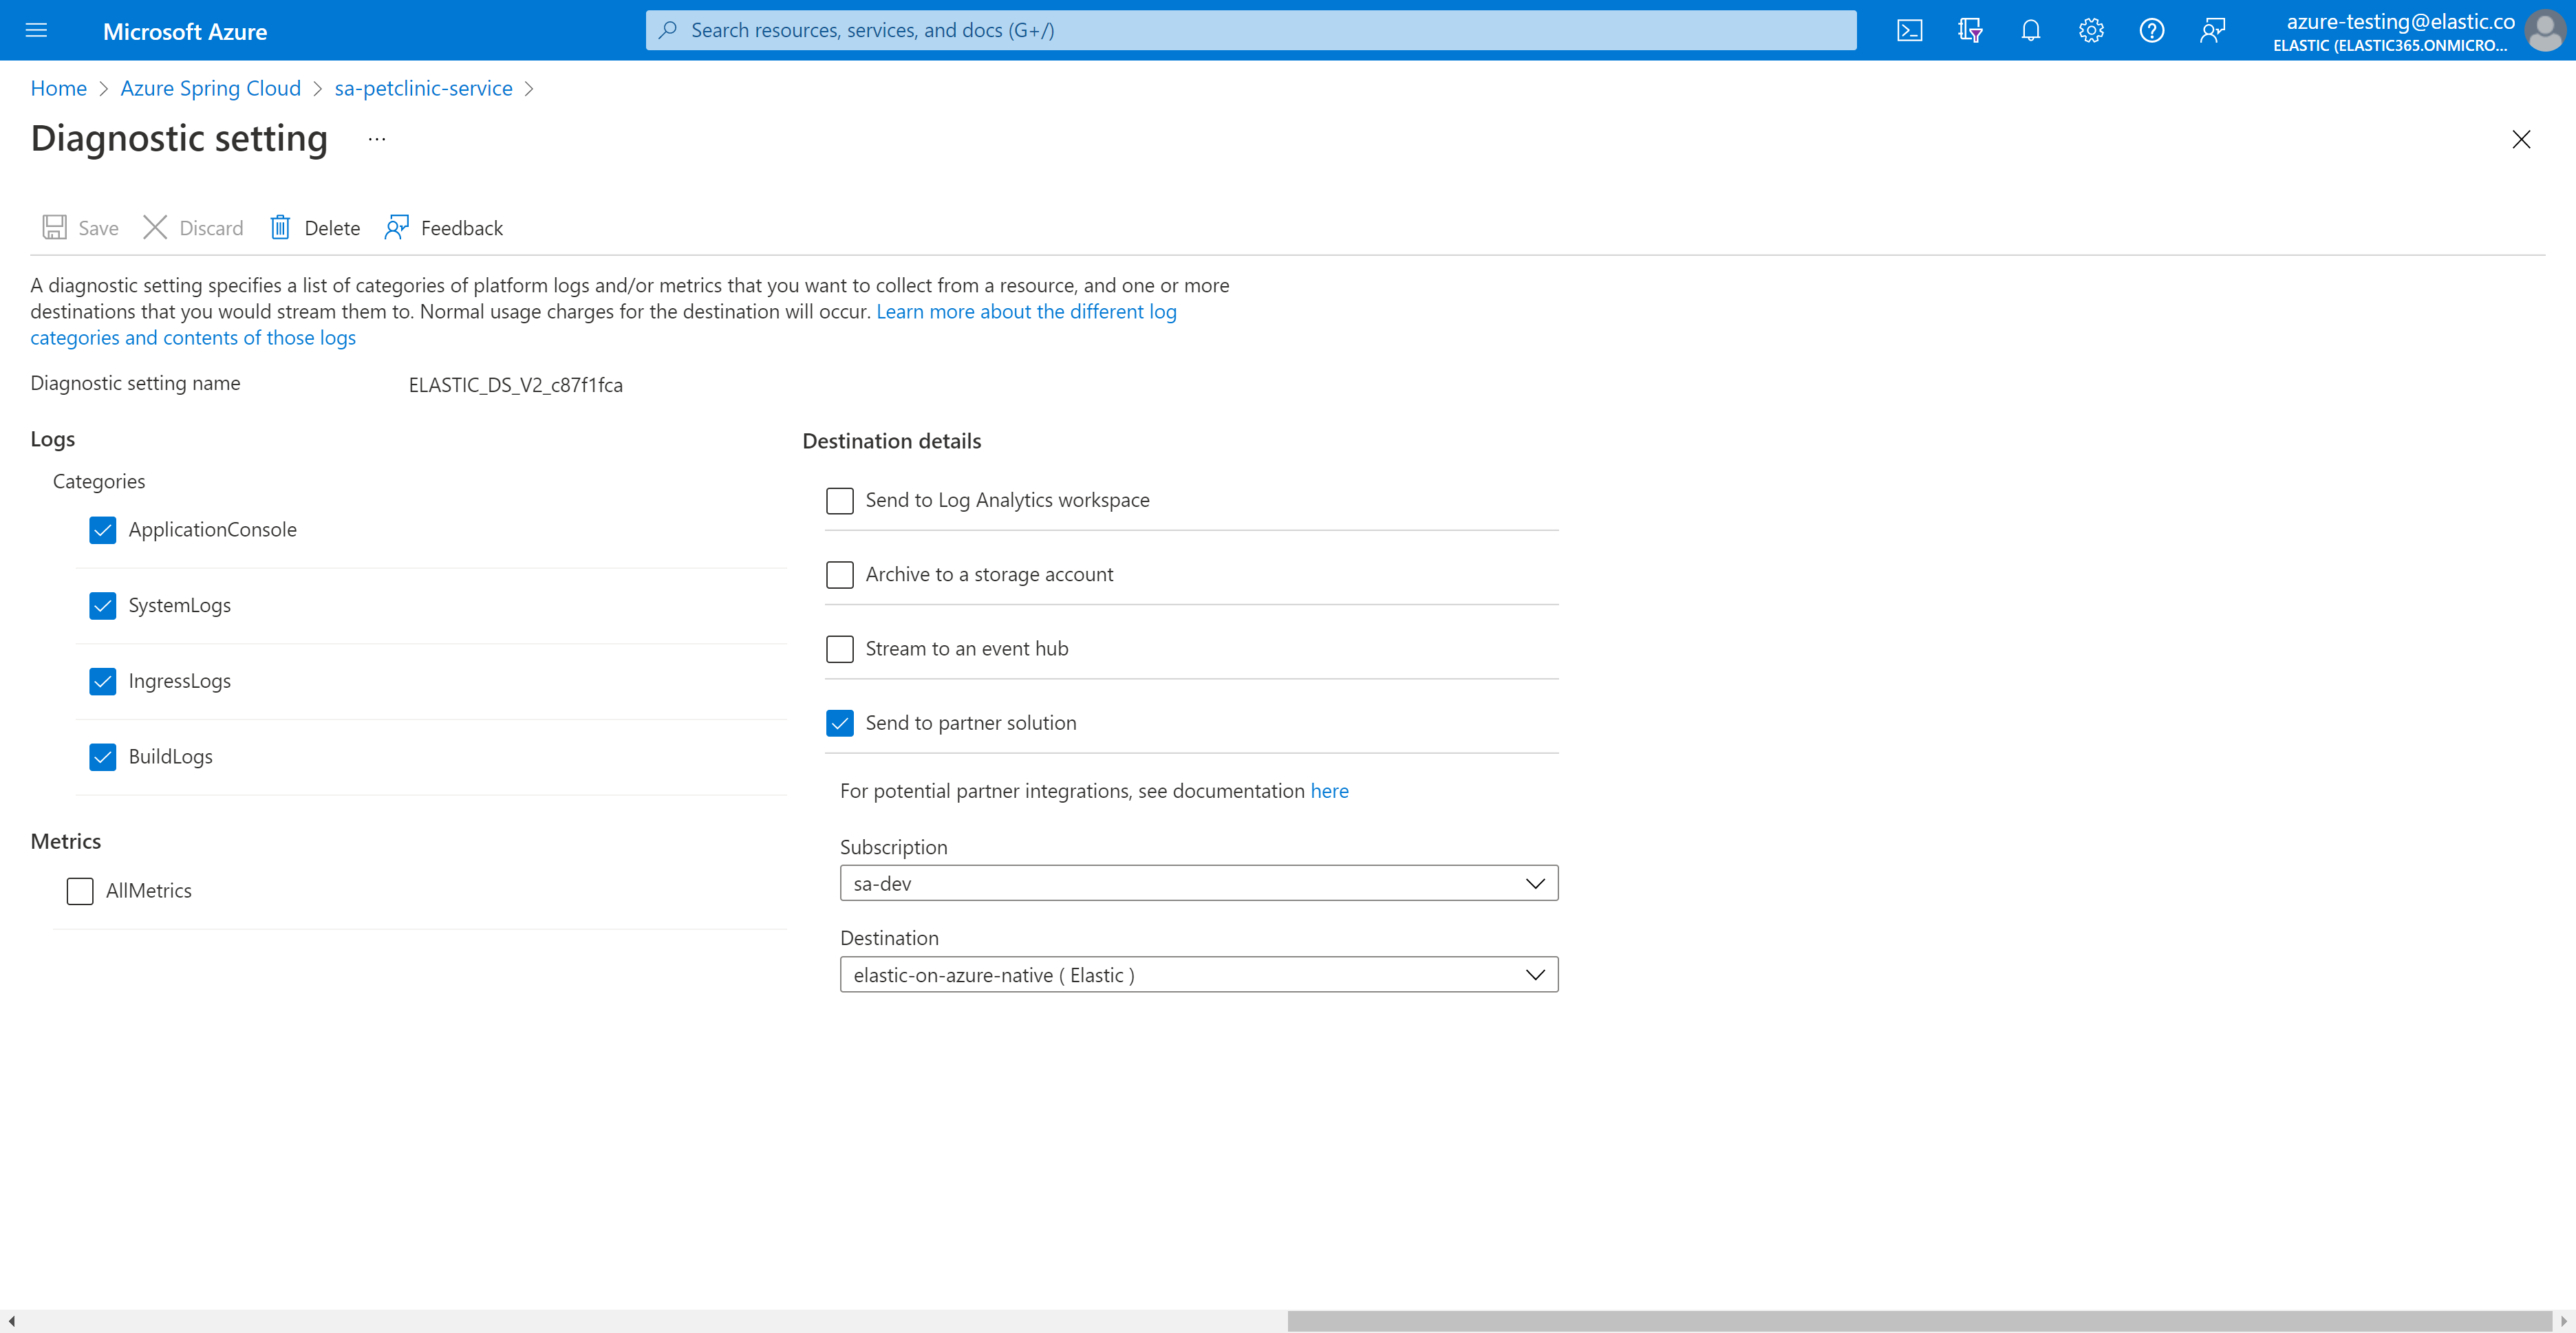Screen dimensions: 2576x1333
Task: Click the Discard button label
Action: click(211, 228)
